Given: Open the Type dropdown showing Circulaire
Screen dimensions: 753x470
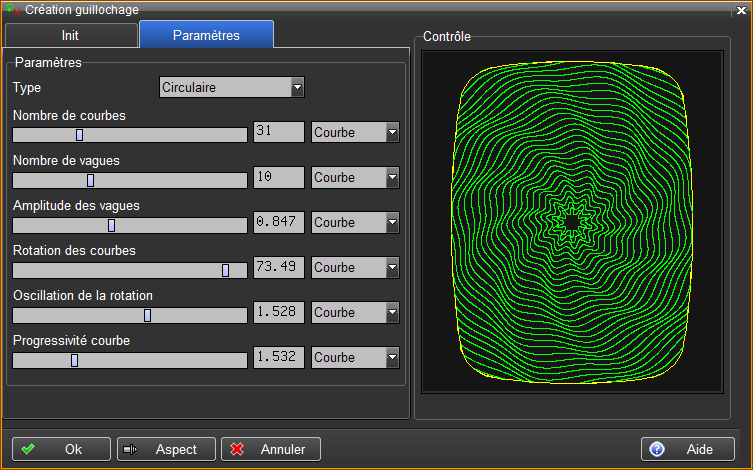Looking at the screenshot, I should [232, 87].
